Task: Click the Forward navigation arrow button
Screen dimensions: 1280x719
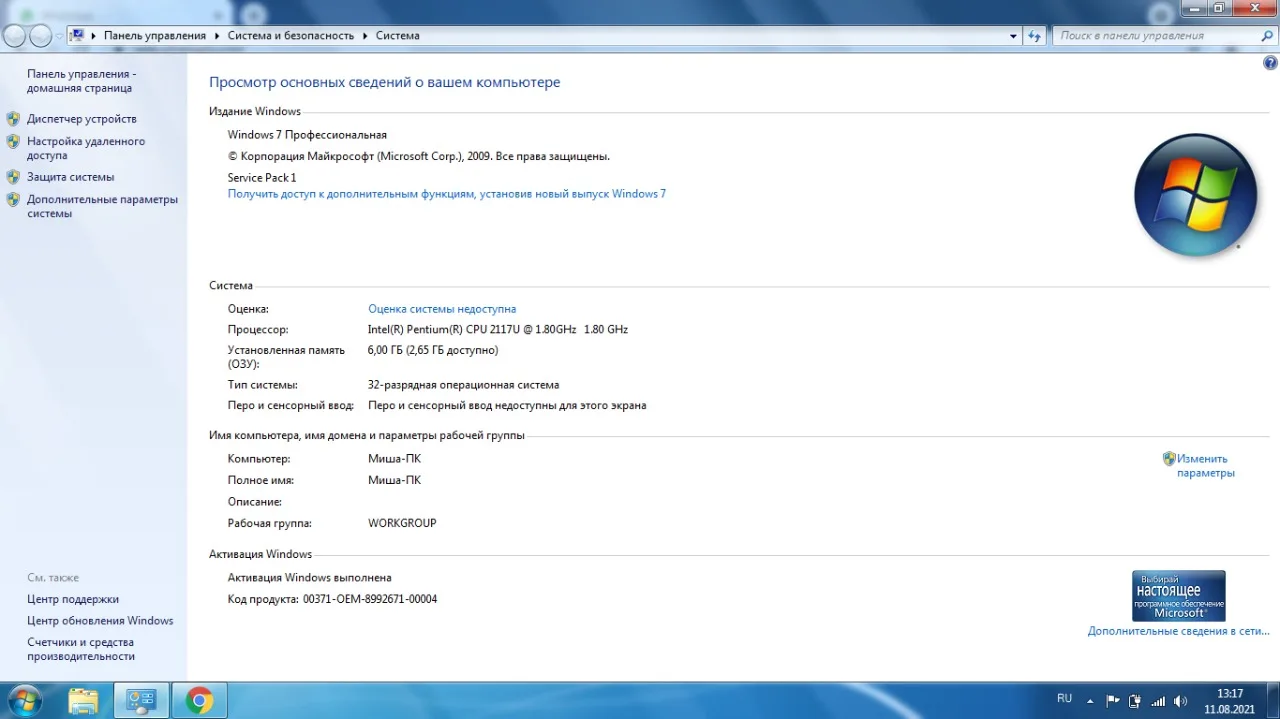Action: 40,36
